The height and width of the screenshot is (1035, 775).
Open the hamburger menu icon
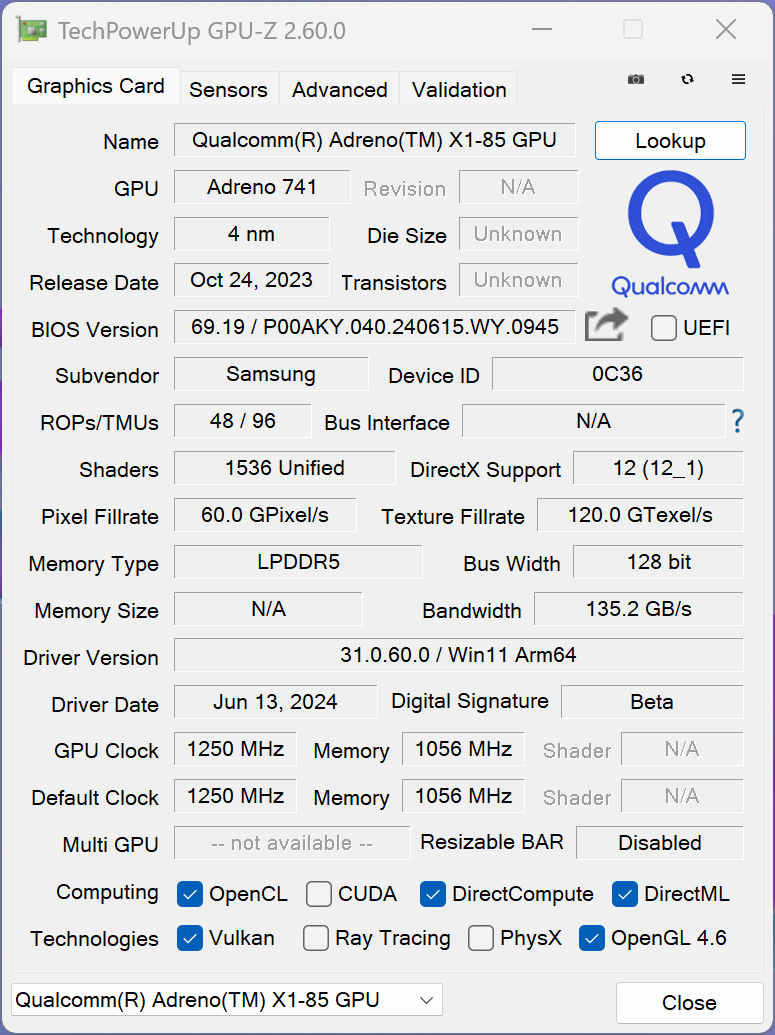pyautogui.click(x=738, y=80)
